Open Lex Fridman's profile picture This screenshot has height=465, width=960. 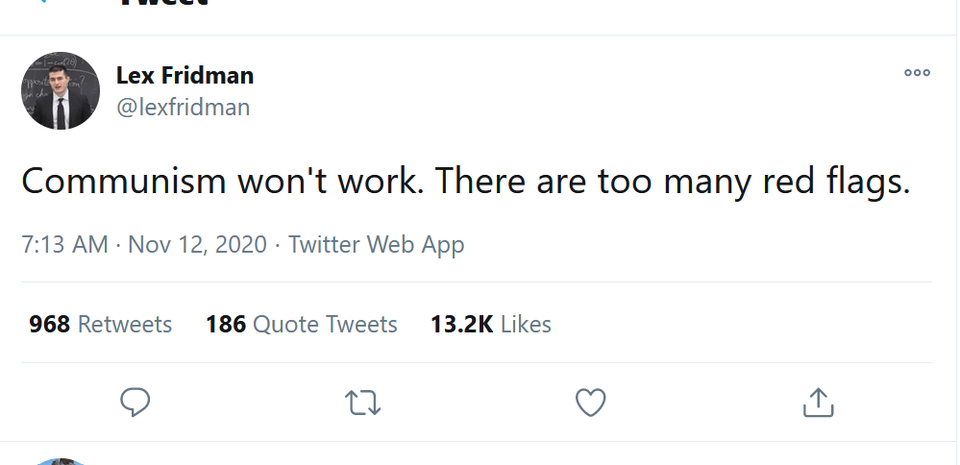[x=60, y=91]
